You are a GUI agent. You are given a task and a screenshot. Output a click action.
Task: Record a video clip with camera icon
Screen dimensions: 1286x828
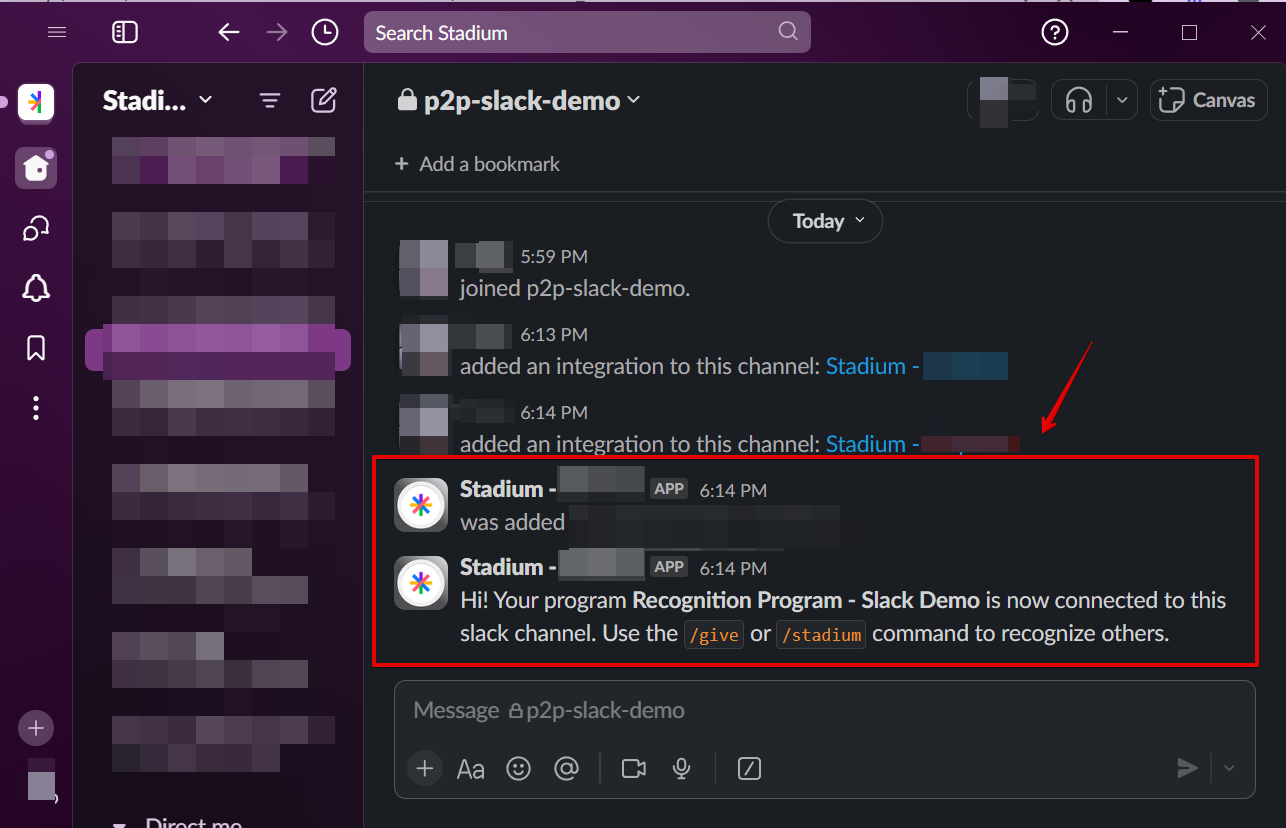634,768
